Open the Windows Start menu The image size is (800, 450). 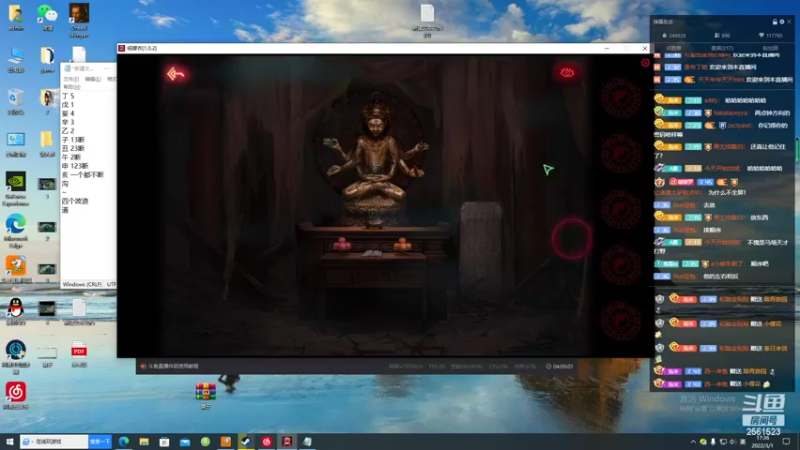point(9,441)
